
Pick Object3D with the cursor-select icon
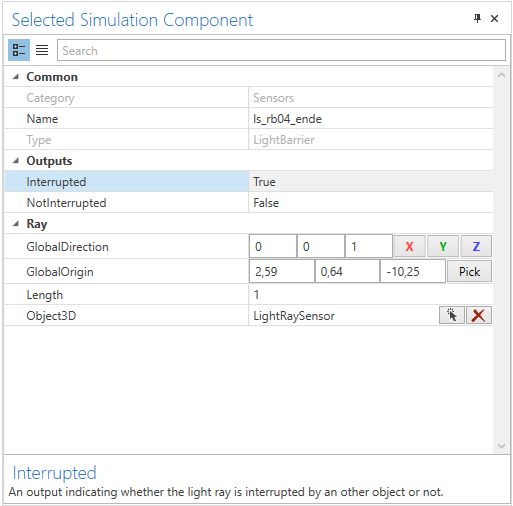point(452,315)
